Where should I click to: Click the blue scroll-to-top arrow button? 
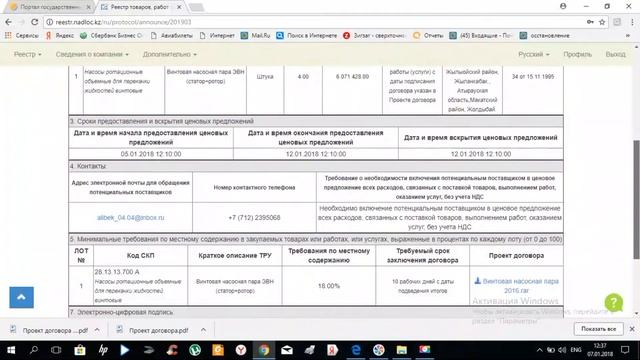click(22, 297)
